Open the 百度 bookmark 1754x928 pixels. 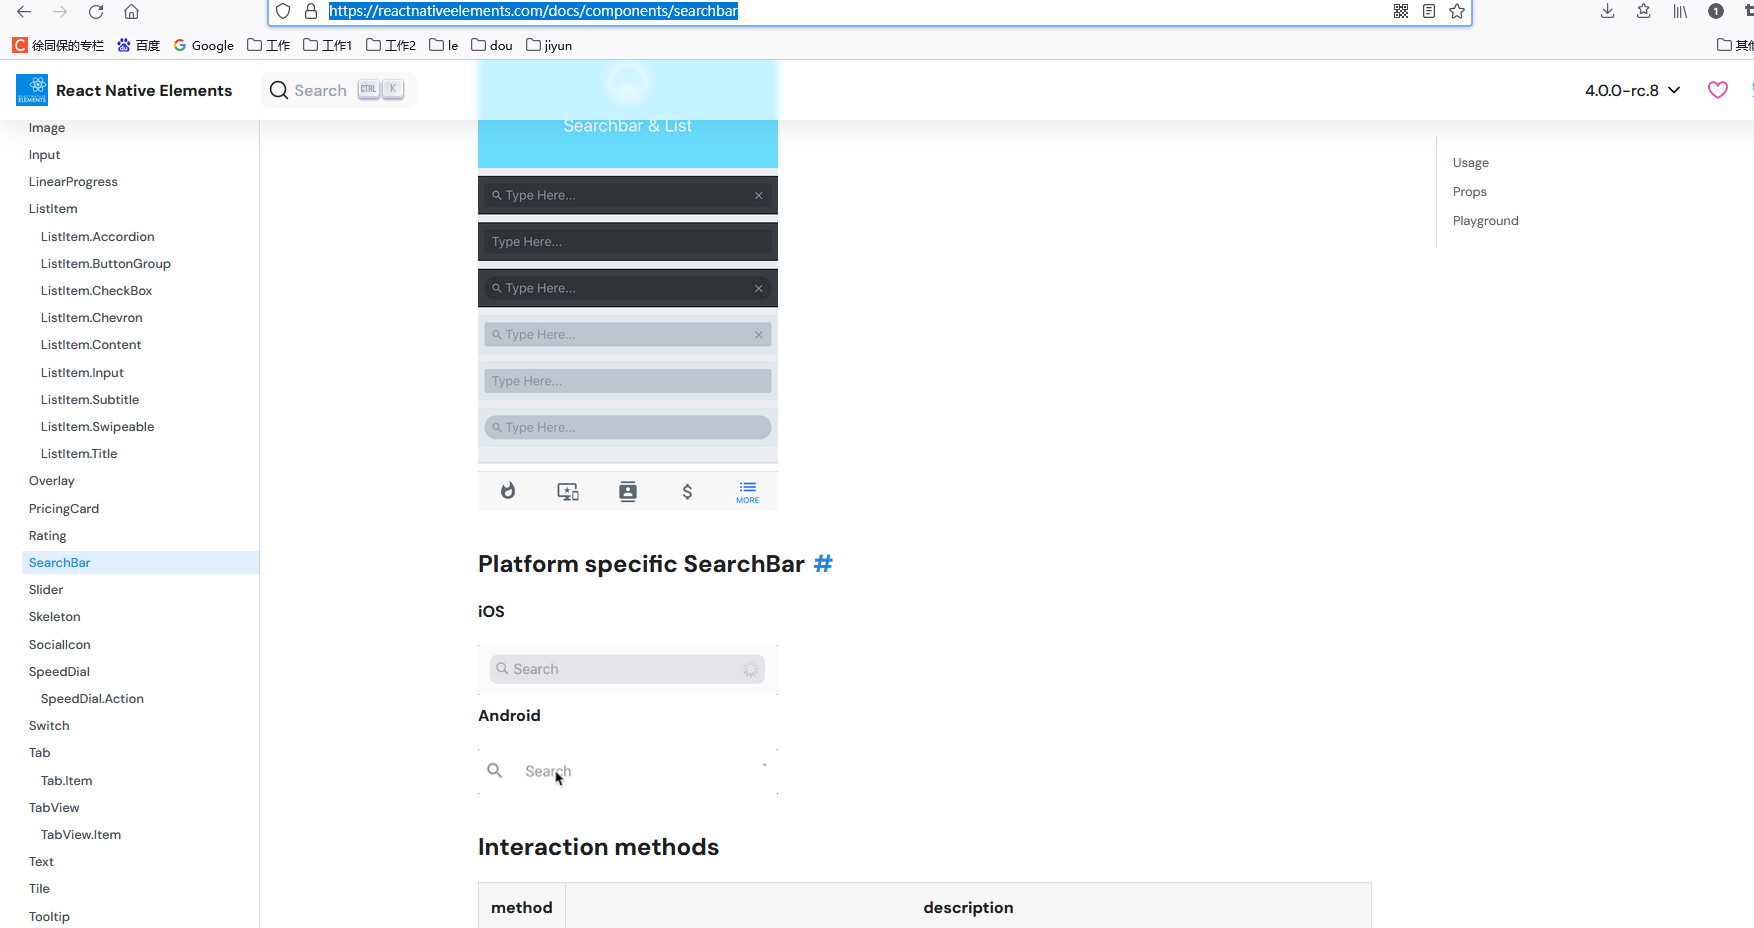[x=138, y=45]
